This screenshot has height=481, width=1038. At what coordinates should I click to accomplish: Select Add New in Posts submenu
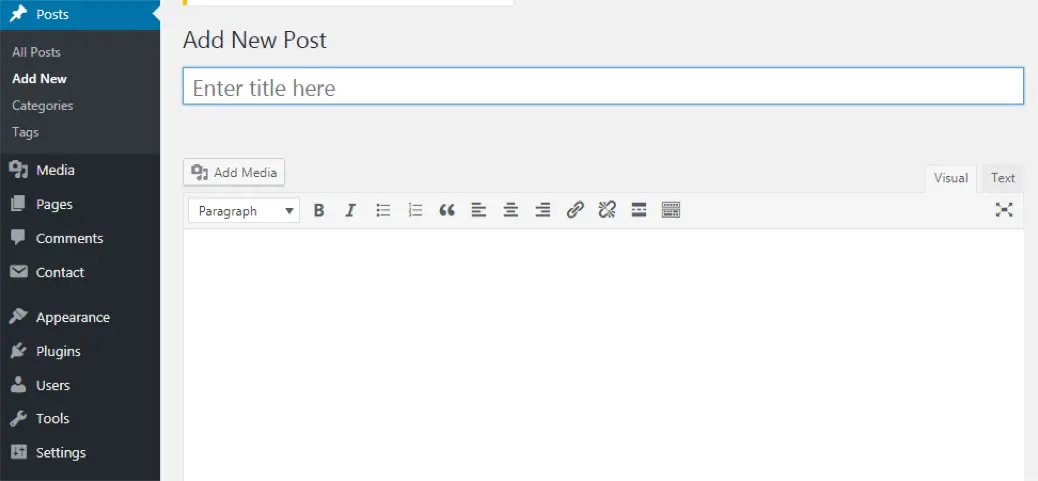tap(39, 79)
